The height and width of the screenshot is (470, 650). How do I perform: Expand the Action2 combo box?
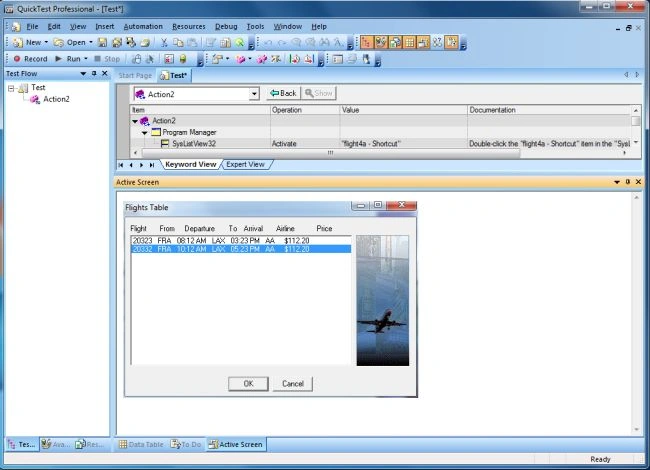coord(254,94)
